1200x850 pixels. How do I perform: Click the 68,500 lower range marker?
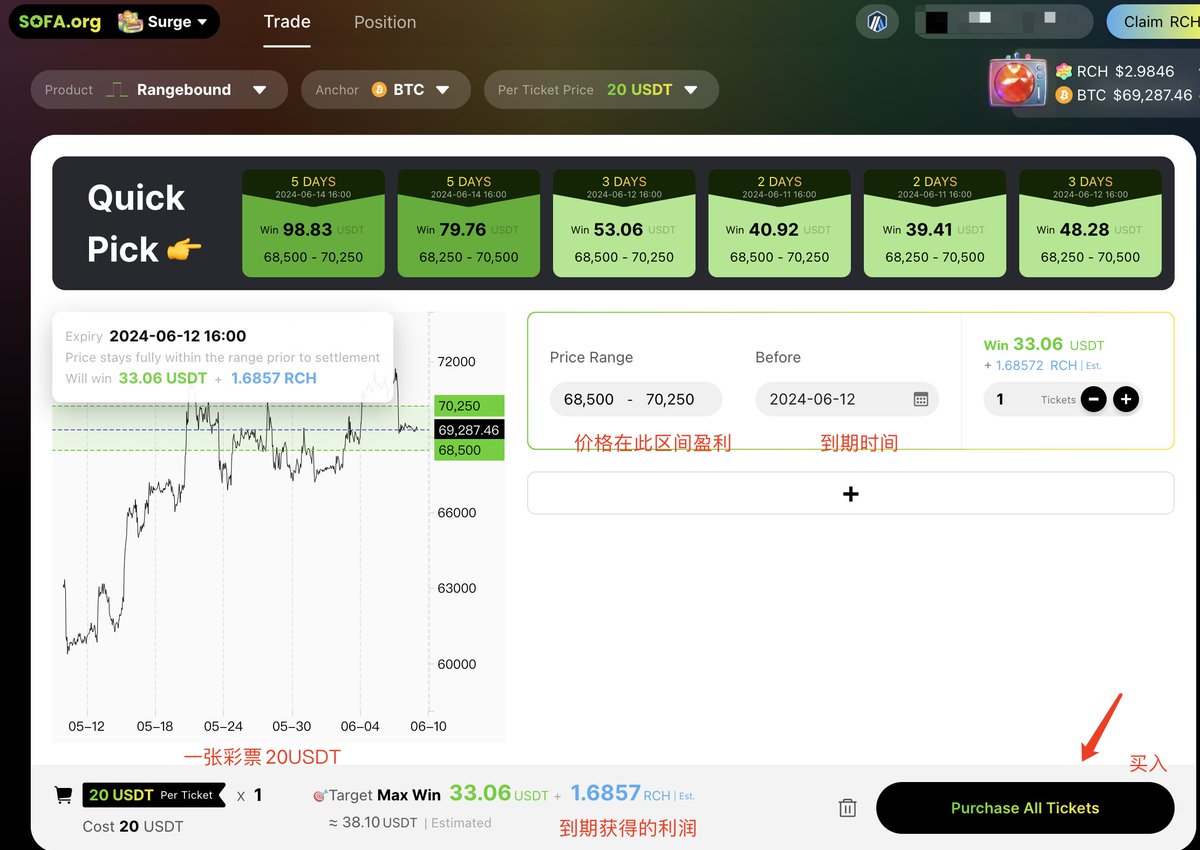[x=469, y=450]
